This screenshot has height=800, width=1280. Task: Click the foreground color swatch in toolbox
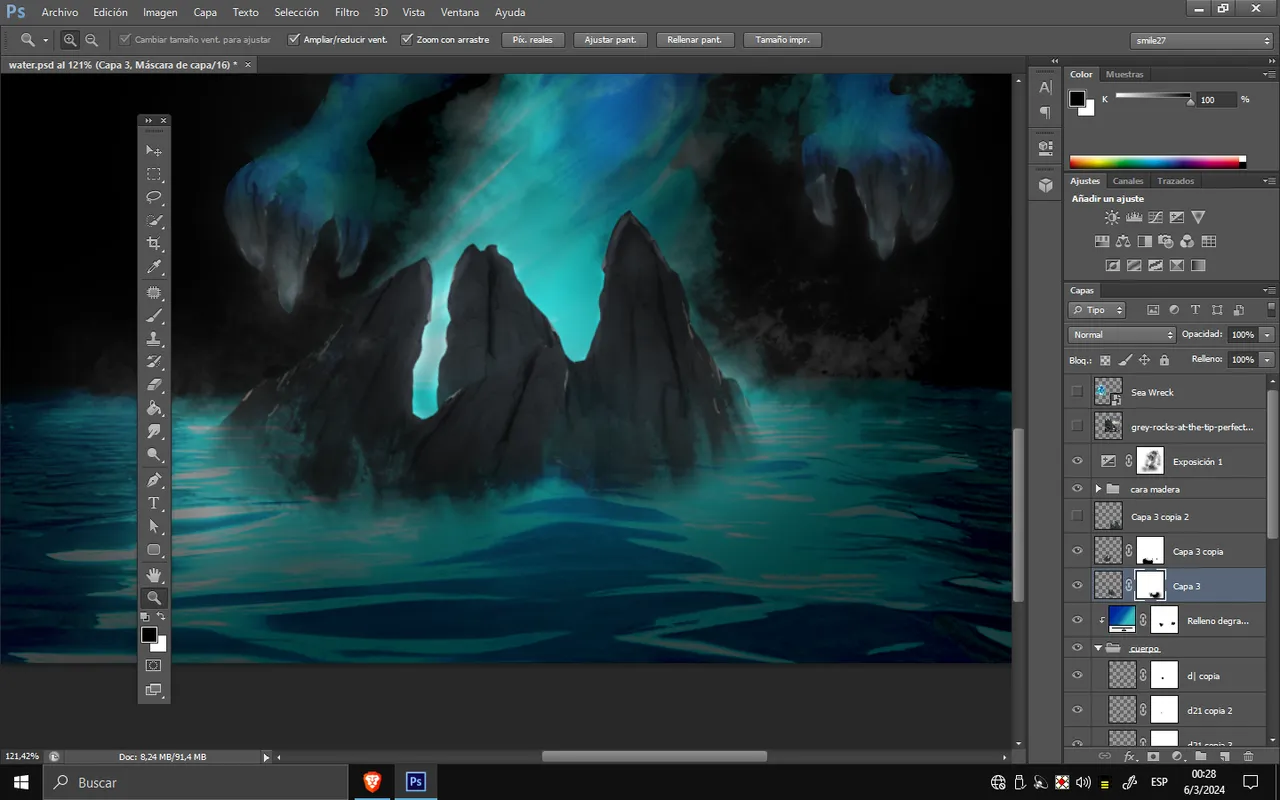pyautogui.click(x=149, y=634)
